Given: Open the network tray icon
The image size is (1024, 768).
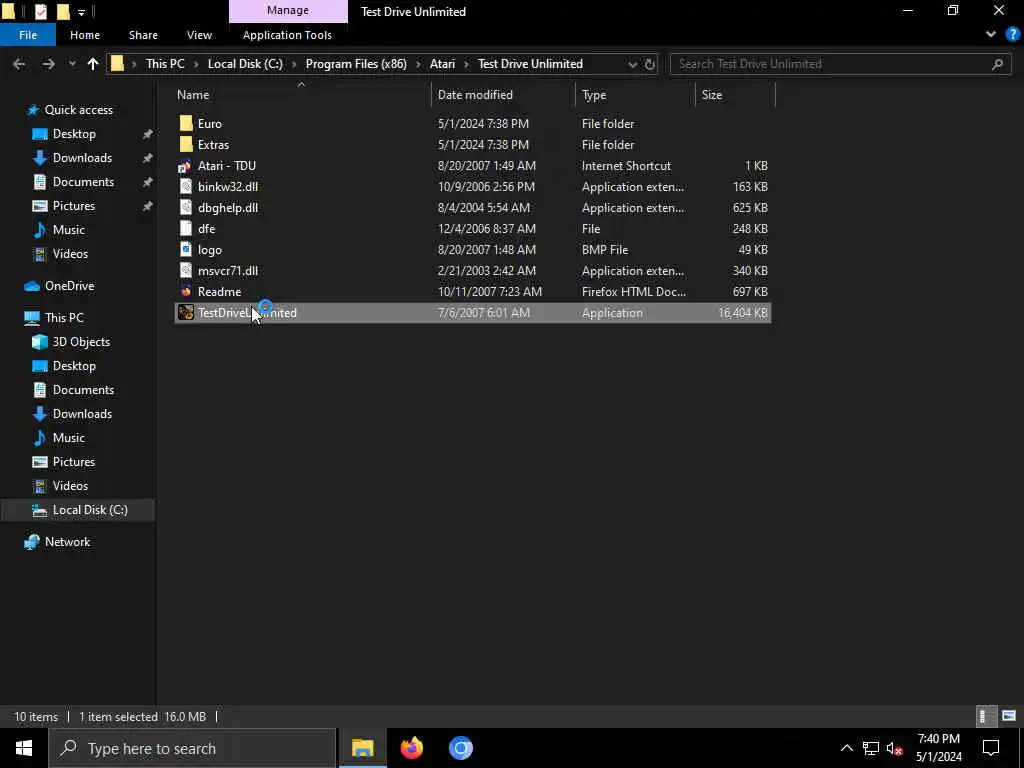Looking at the screenshot, I should [871, 748].
